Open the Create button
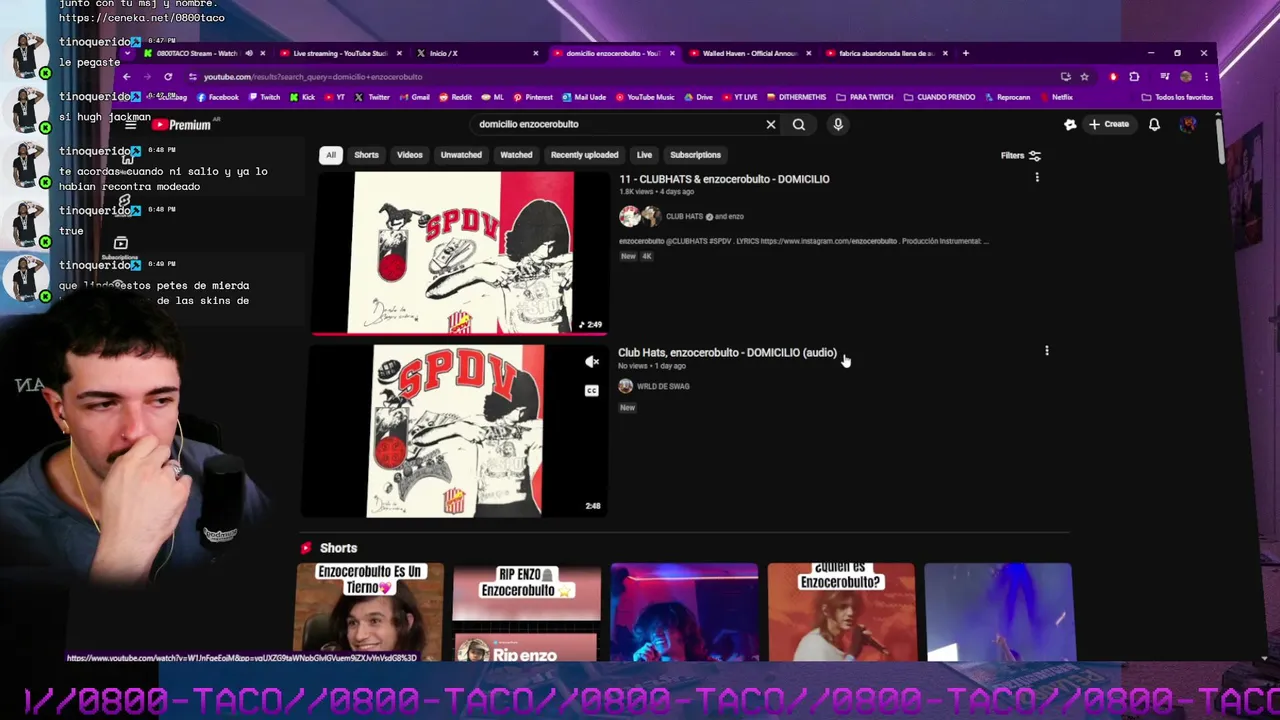The width and height of the screenshot is (1280, 720). (x=1110, y=125)
